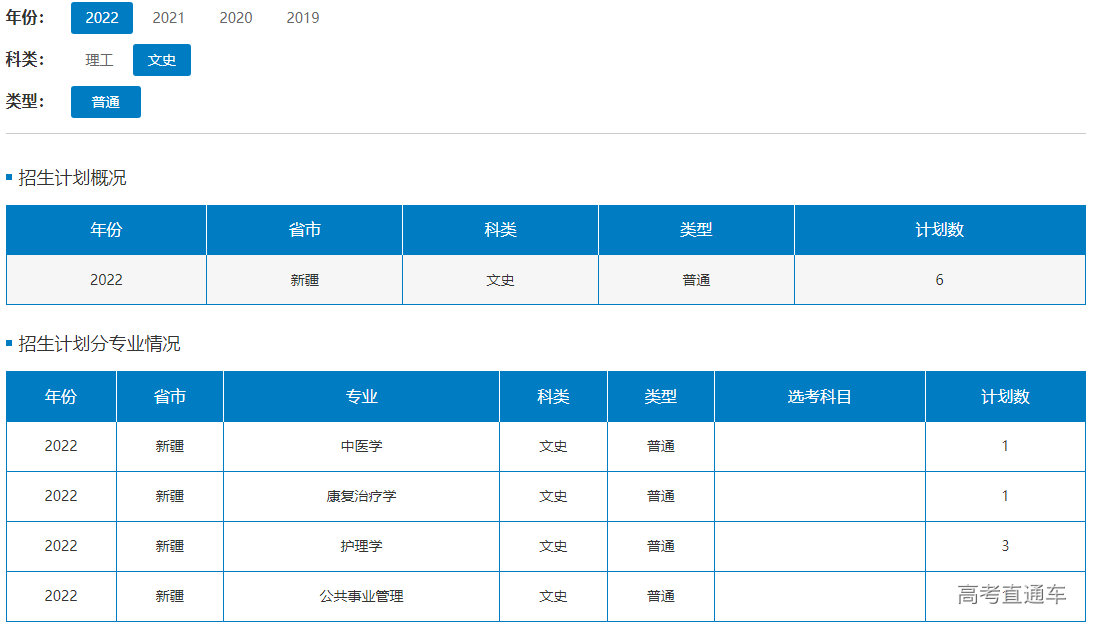Screen dimensions: 1095x634
Task: Click the 护理学 major cell
Action: click(361, 546)
